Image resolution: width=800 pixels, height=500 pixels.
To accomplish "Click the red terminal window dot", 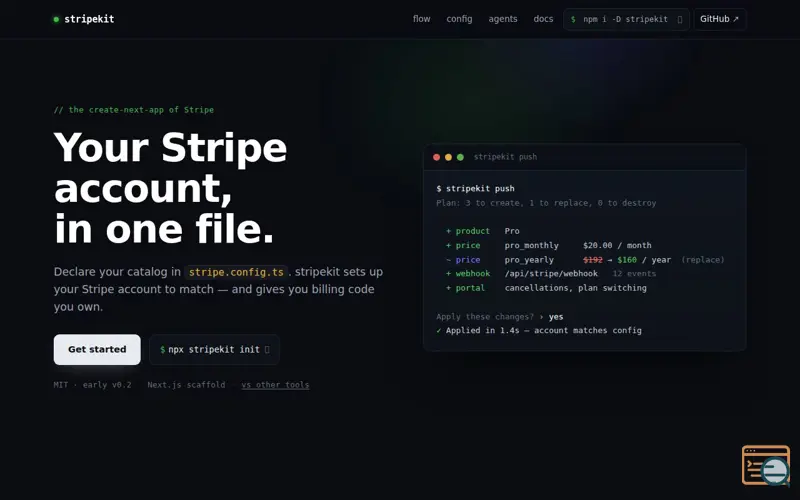I will click(x=436, y=157).
